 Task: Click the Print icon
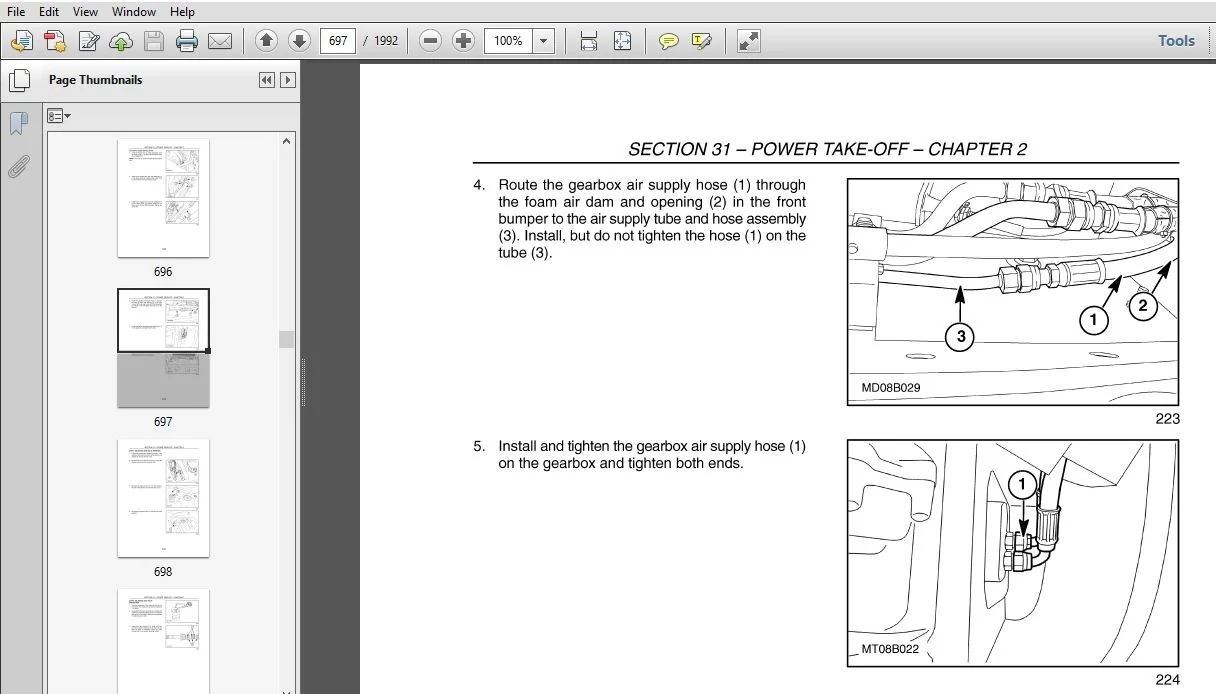tap(186, 41)
